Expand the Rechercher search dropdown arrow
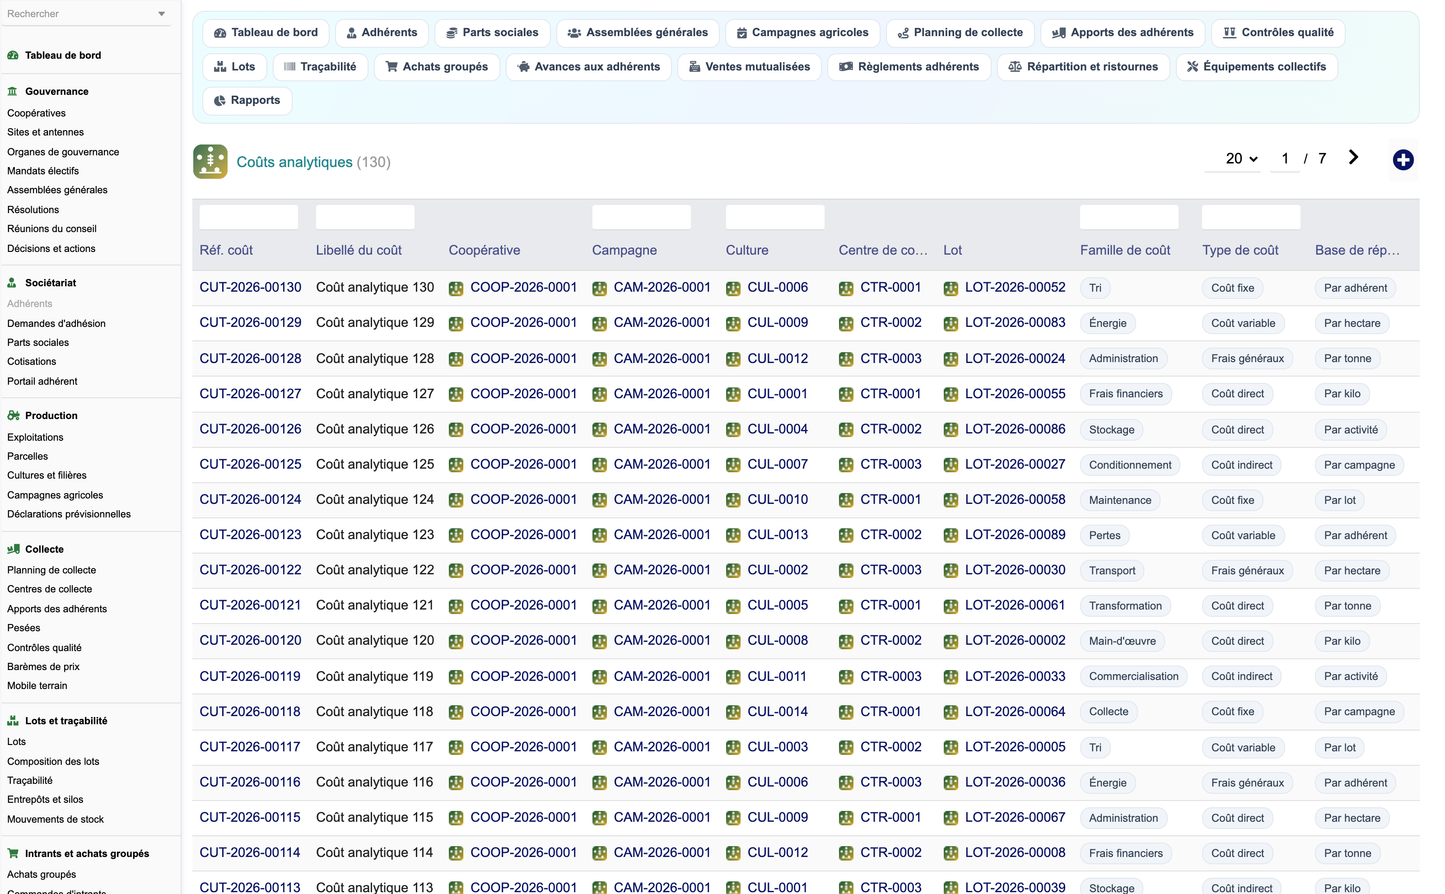 point(162,14)
